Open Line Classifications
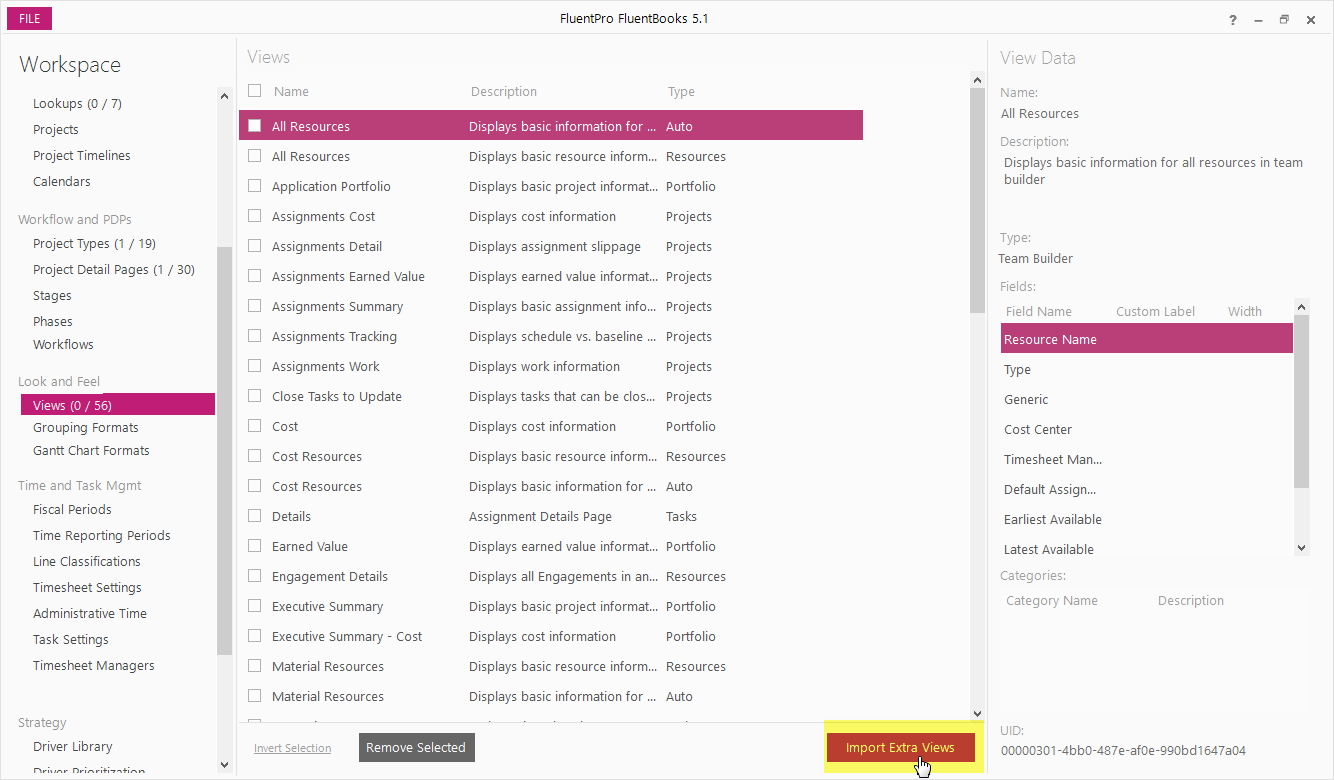Screen dimensions: 1334x780 click(x=87, y=562)
